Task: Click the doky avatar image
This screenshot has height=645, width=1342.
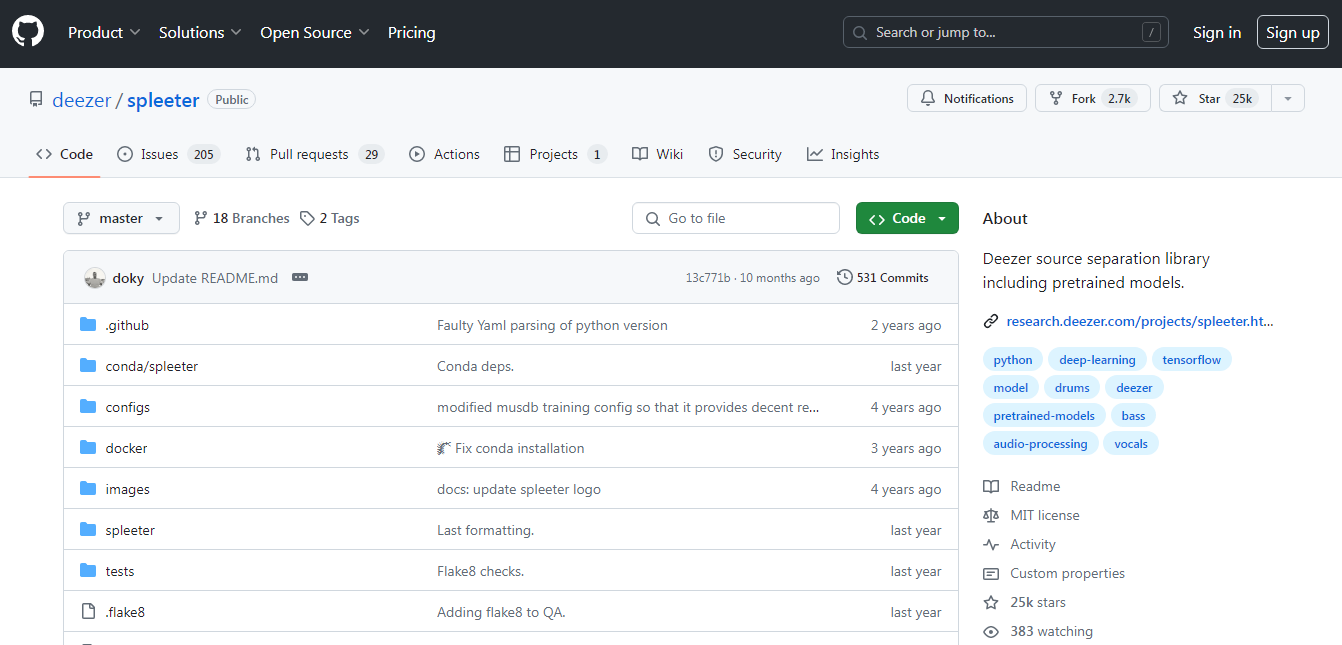Action: point(95,278)
